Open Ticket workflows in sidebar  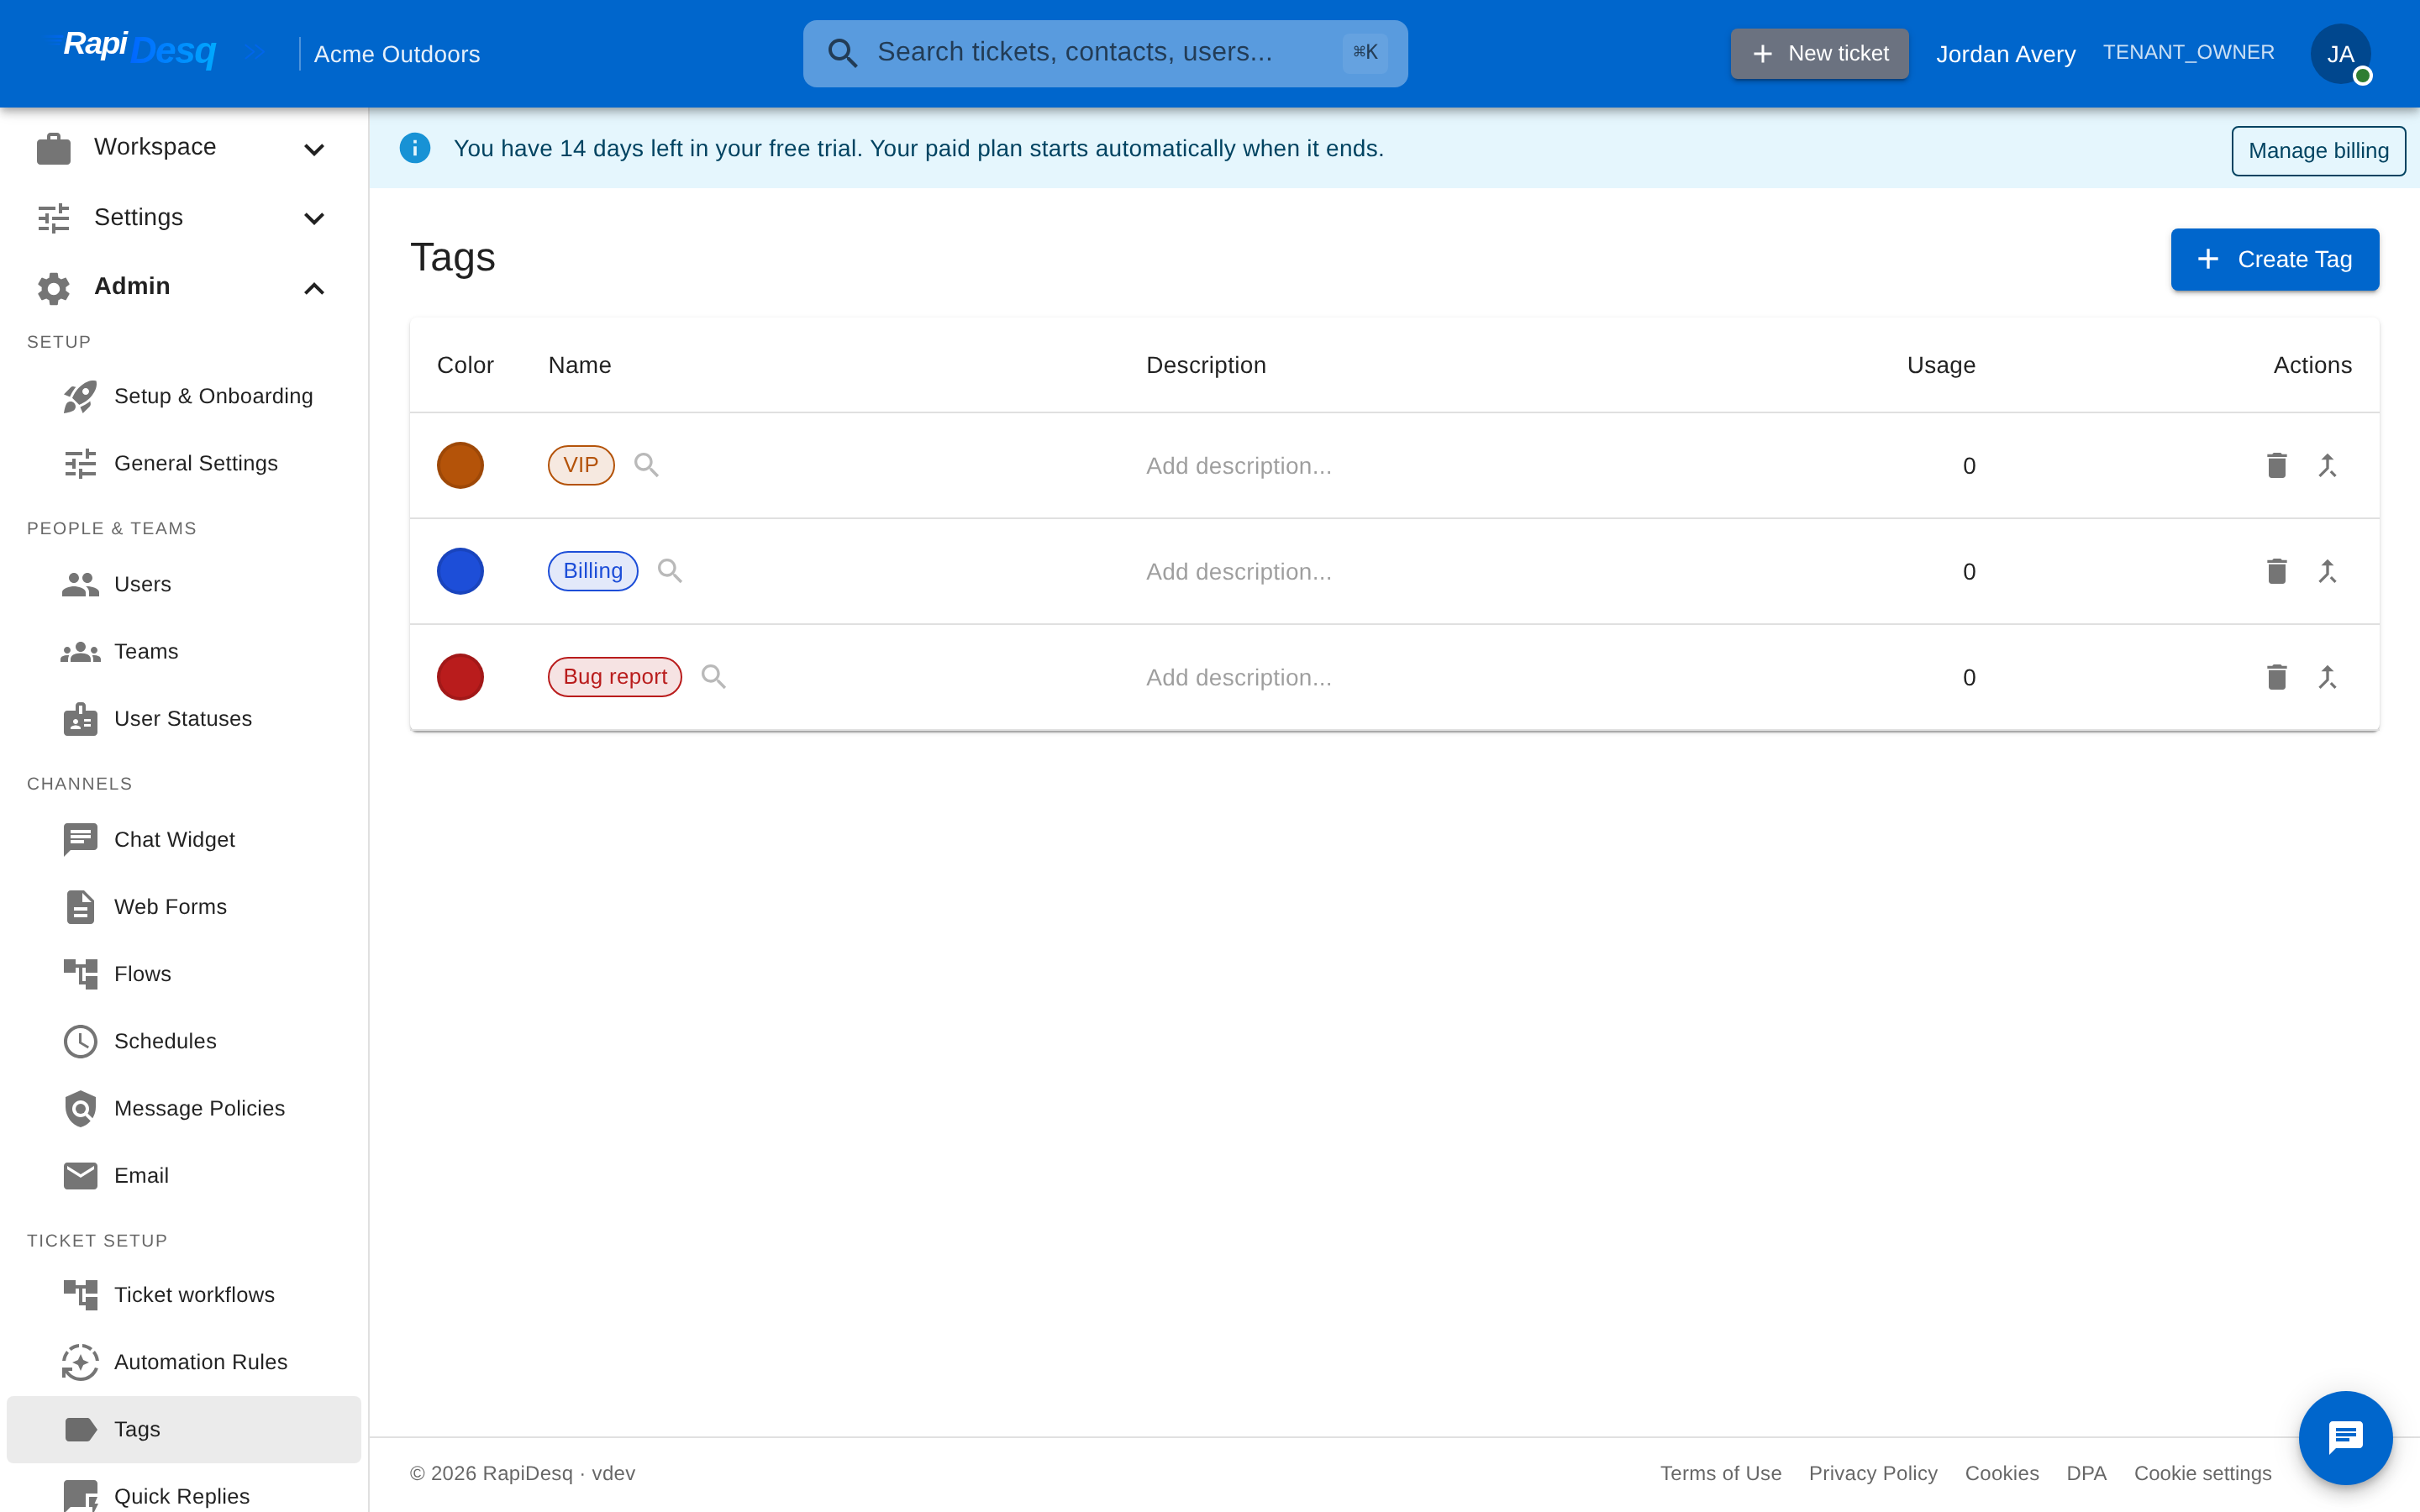(x=184, y=1295)
